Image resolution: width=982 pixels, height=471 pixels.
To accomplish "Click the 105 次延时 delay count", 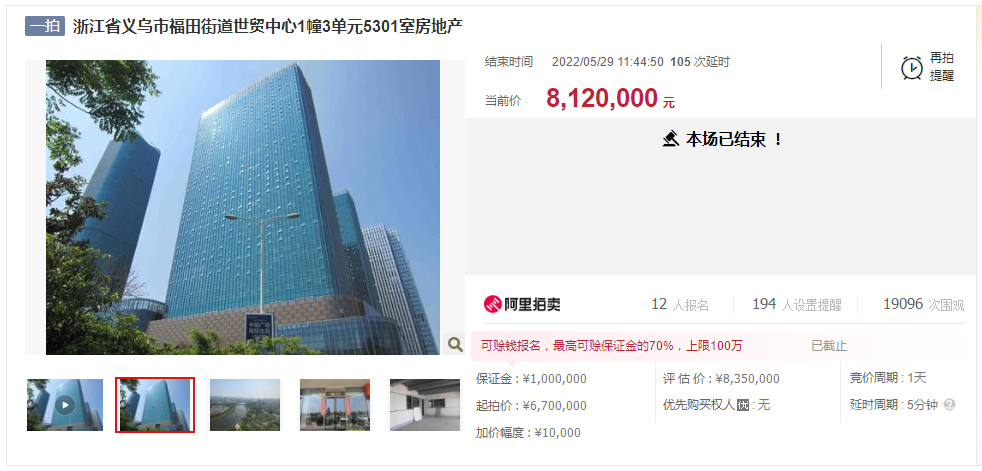I will [x=700, y=62].
